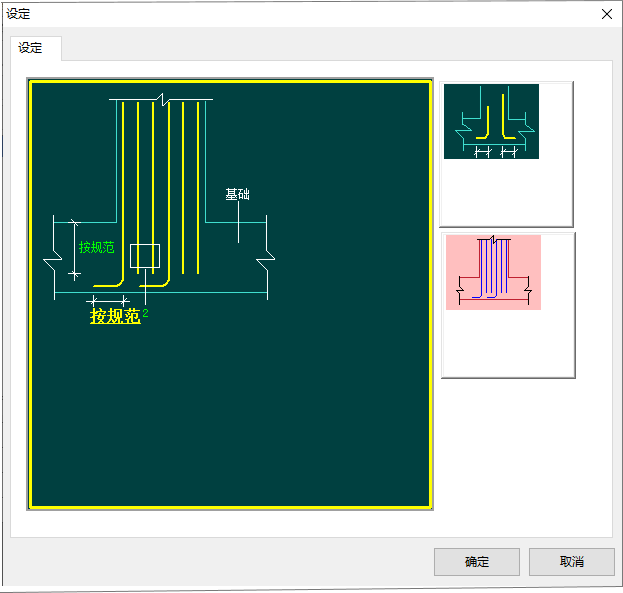Click the yellow underlined 按规范 value
623x593 pixels.
(x=115, y=317)
